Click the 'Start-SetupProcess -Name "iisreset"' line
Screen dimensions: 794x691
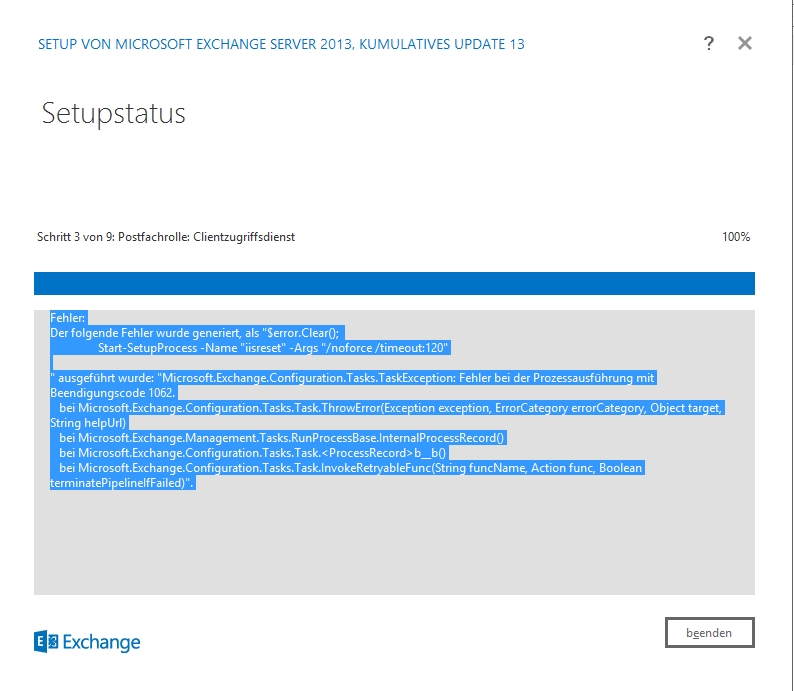pyautogui.click(x=272, y=348)
